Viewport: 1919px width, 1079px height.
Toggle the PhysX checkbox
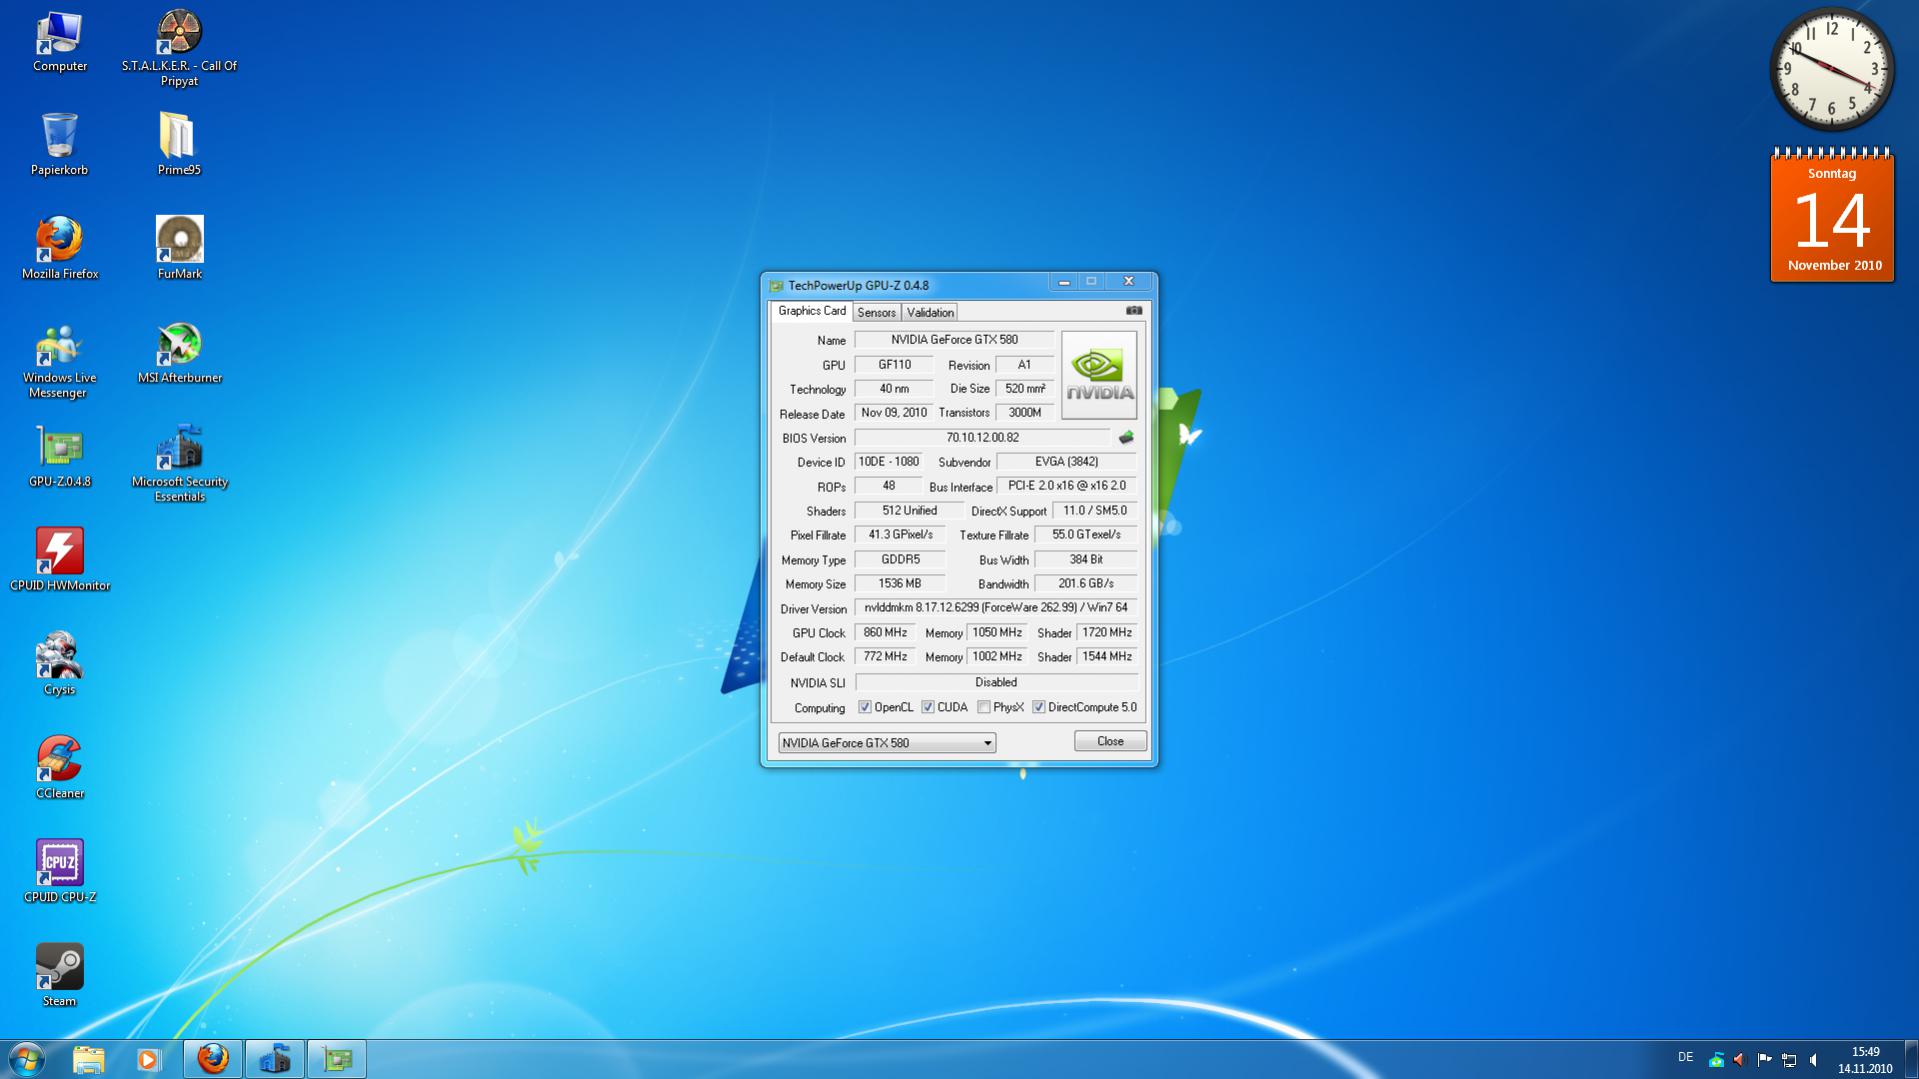click(984, 708)
